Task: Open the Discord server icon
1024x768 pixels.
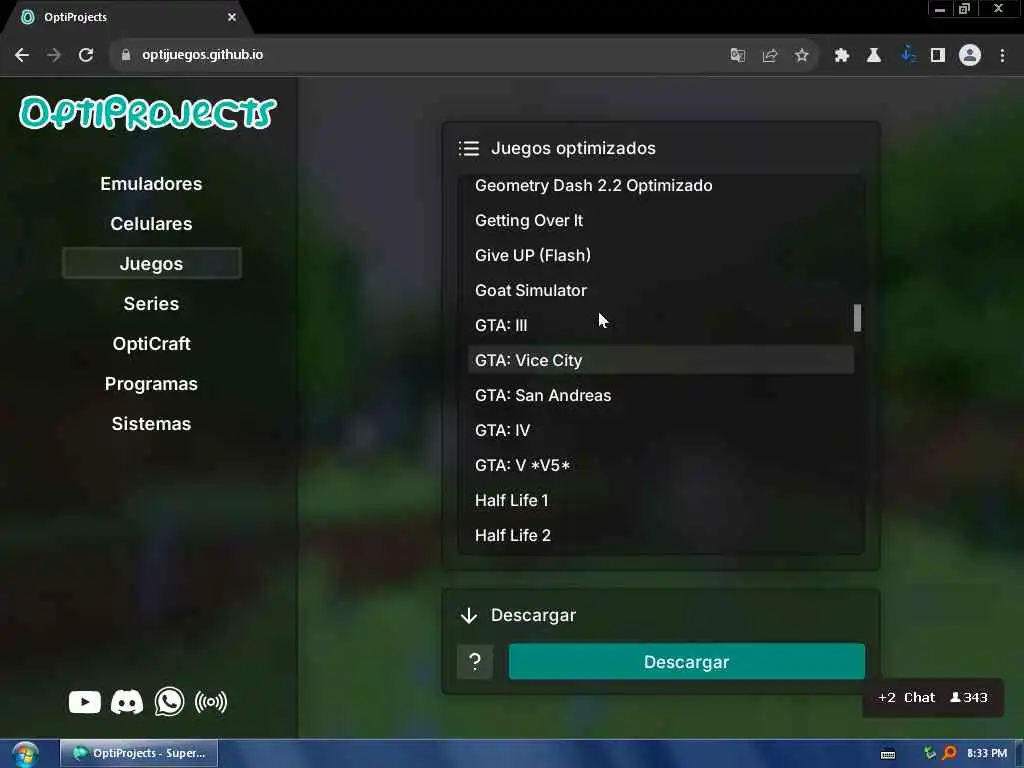Action: click(127, 702)
